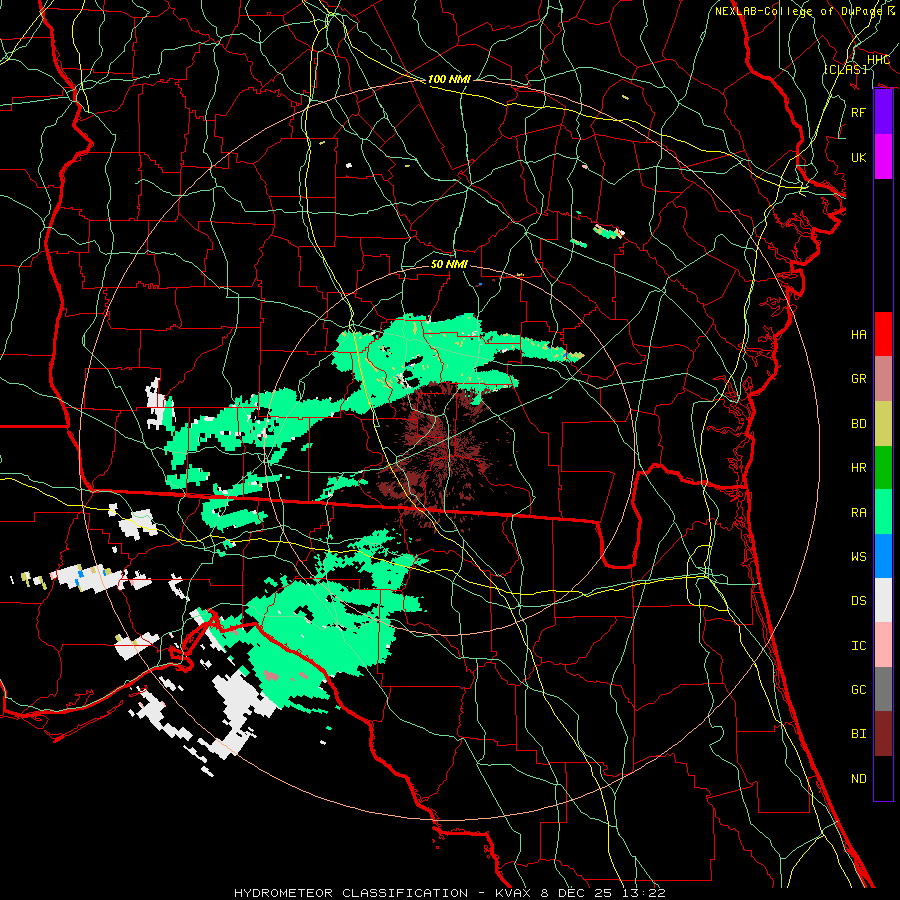Click the GC legend label
The height and width of the screenshot is (900, 900).
coord(858,689)
